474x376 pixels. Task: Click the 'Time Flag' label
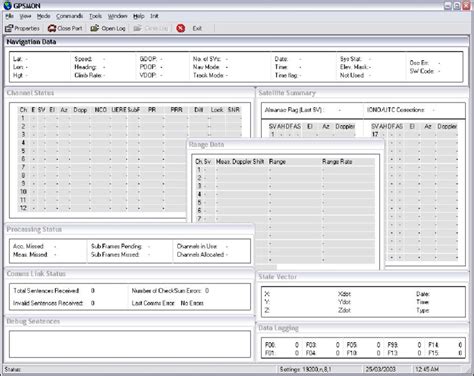[286, 75]
